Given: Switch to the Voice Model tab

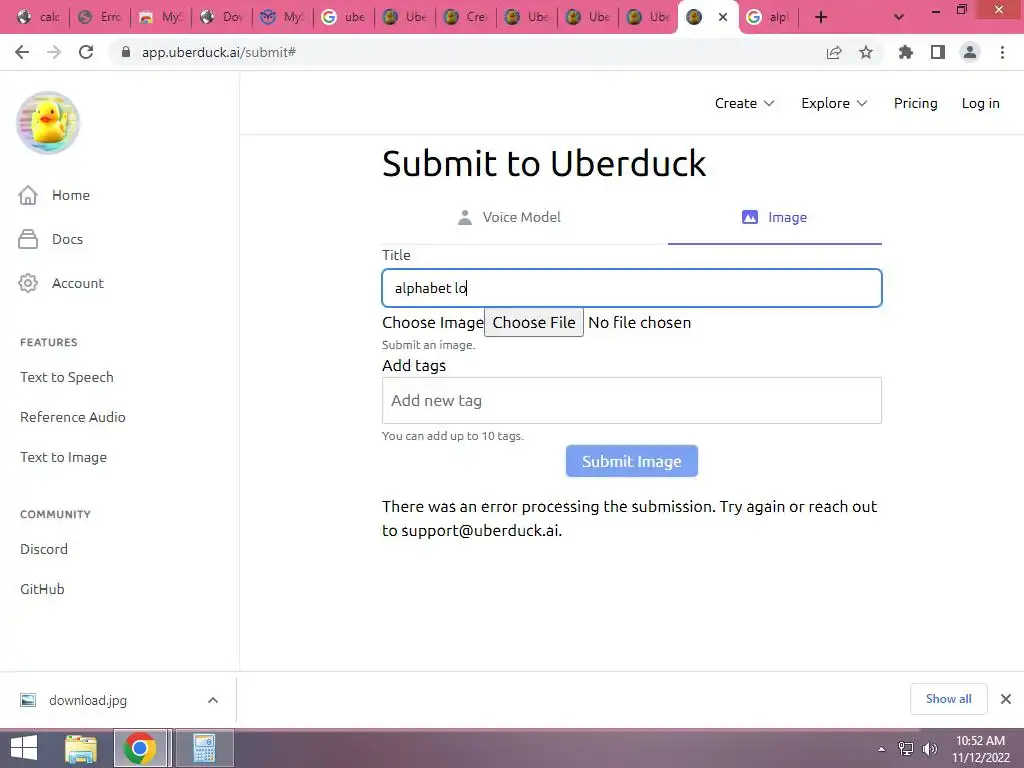Looking at the screenshot, I should [x=508, y=217].
